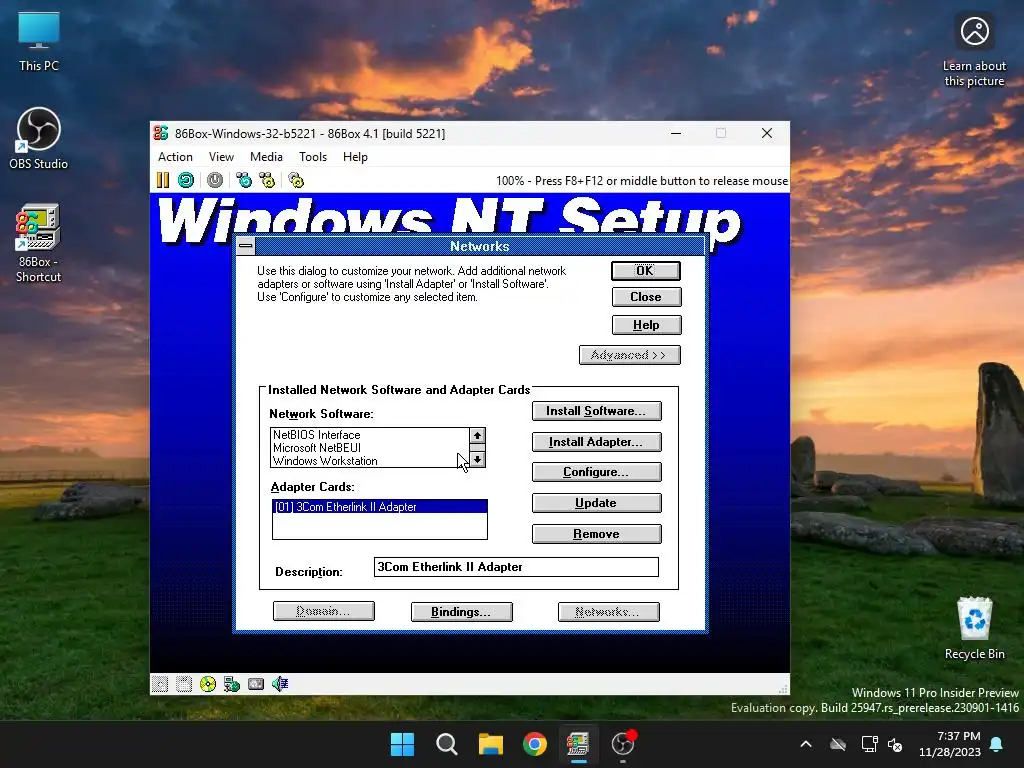
Task: Open the View menu in 86Box
Action: 221,157
